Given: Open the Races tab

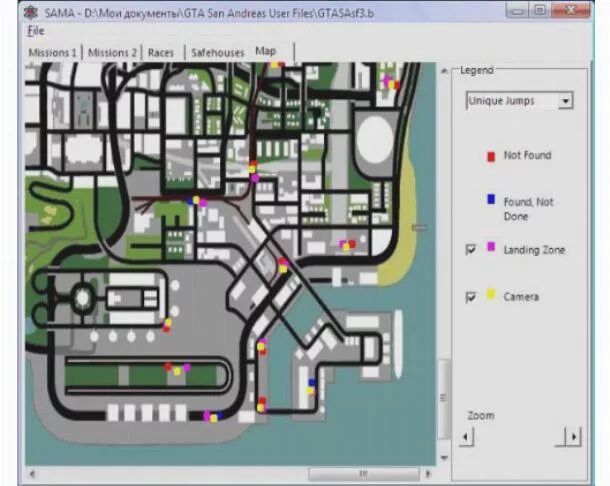Looking at the screenshot, I should [161, 53].
